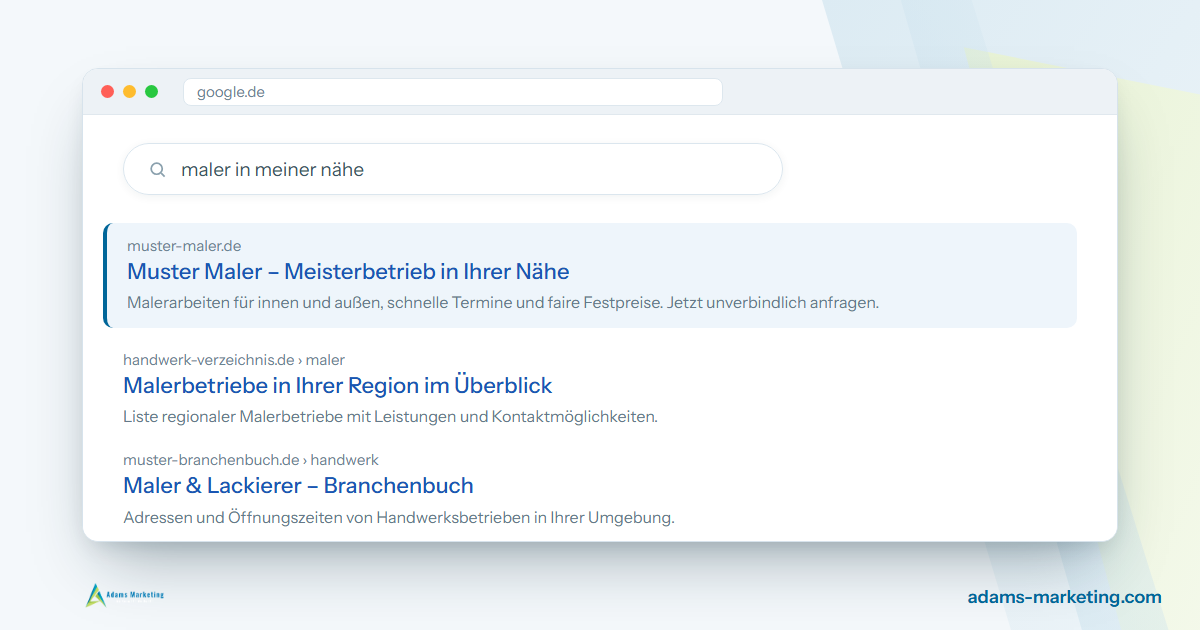
Task: Open 'Maler & Lackierer – Branchenbuch' result
Action: click(298, 485)
